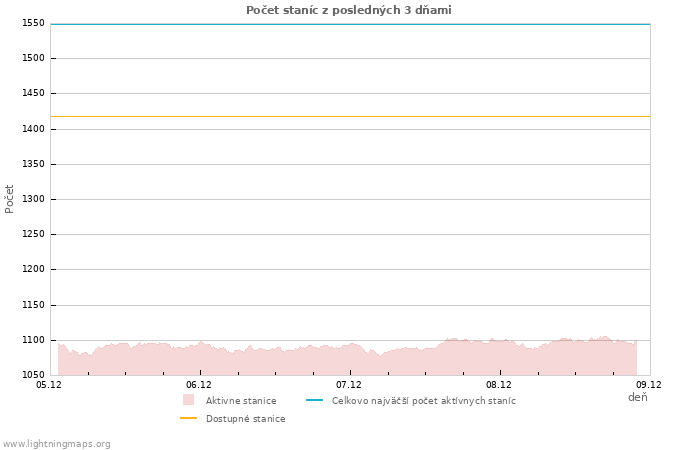The height and width of the screenshot is (450, 700).
Task: Click the 1100 y-axis tick value
Action: click(x=33, y=340)
